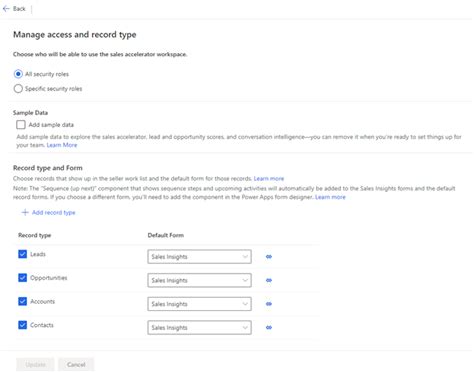474x373 pixels.
Task: Click the Leads row label
Action: click(38, 254)
